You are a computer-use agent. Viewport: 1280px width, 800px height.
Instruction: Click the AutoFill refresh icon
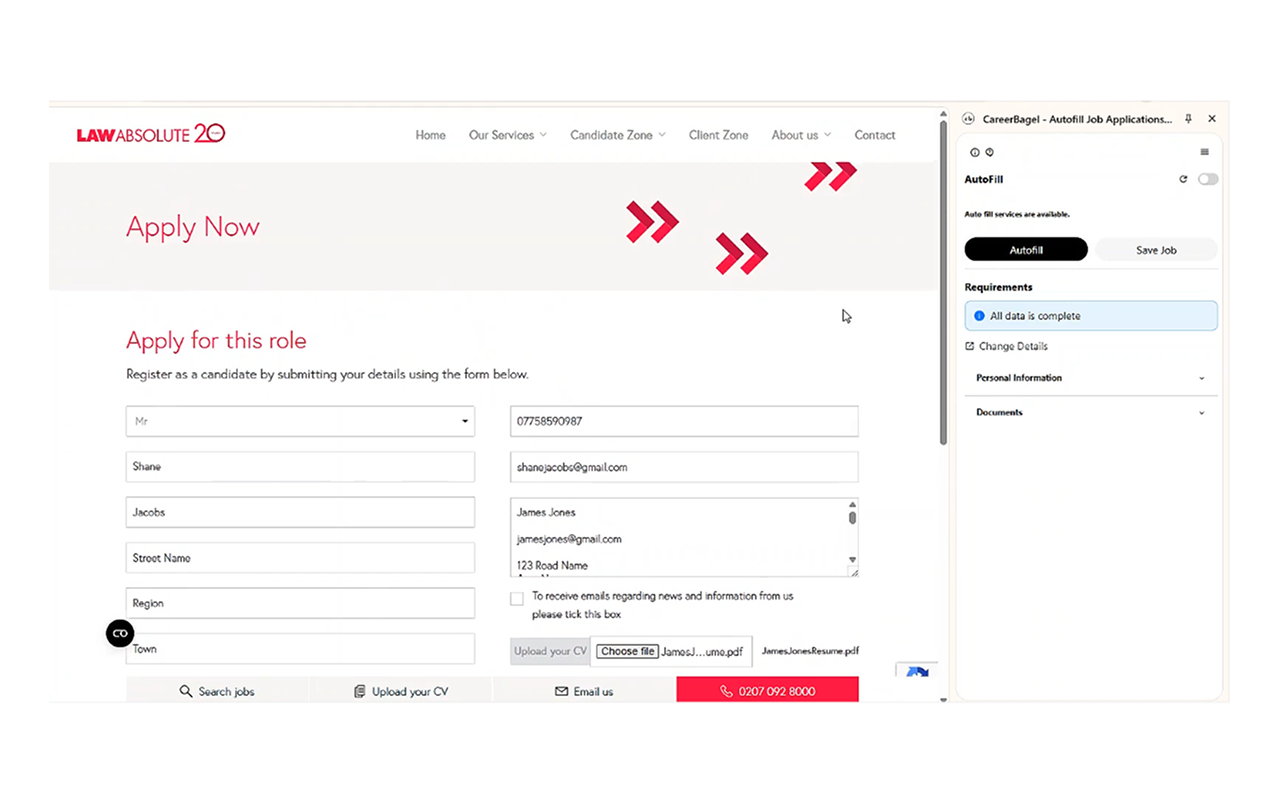click(x=1183, y=179)
